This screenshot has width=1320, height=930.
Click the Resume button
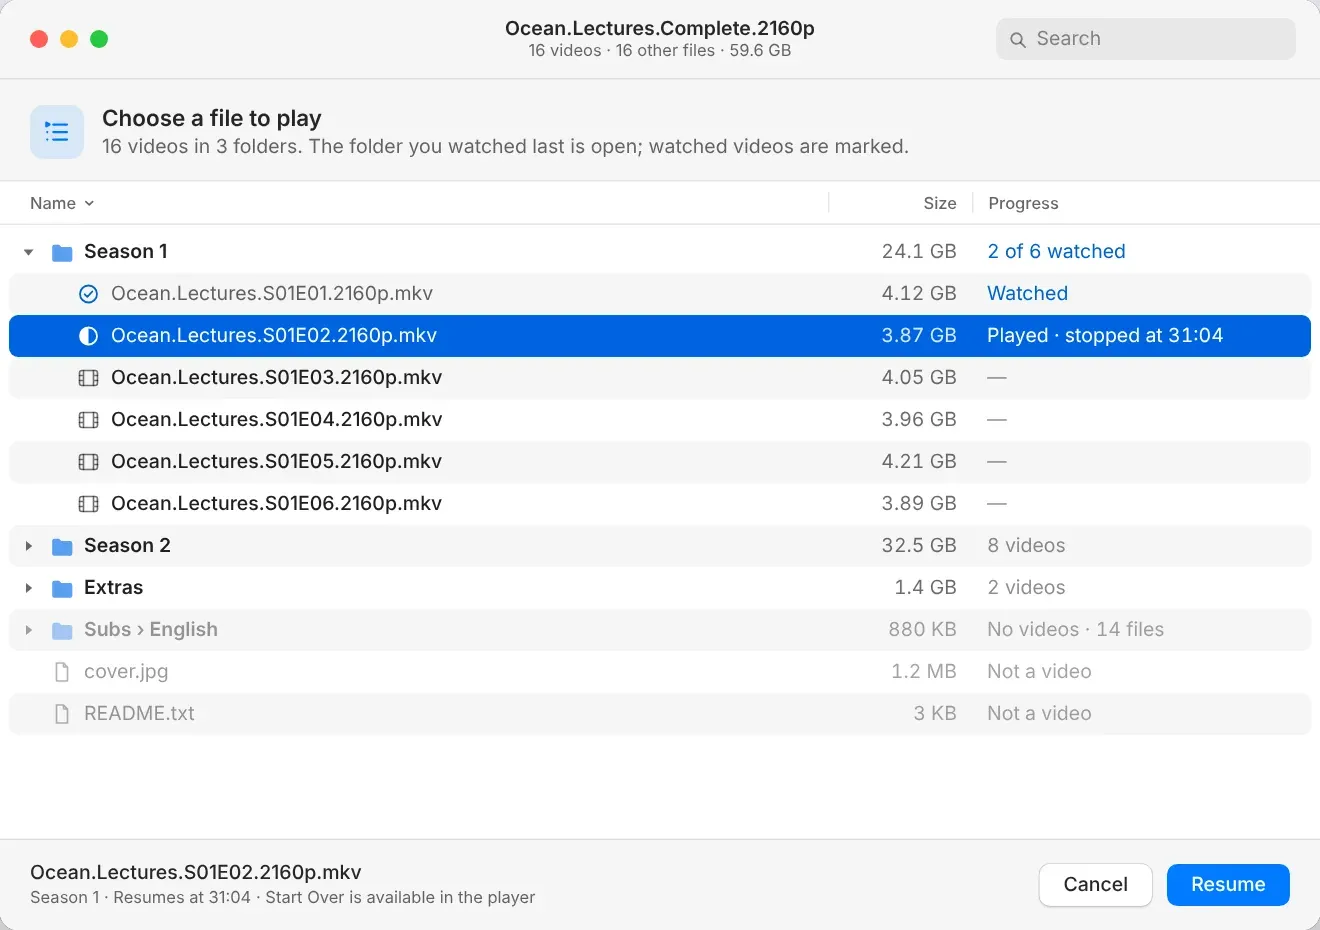[1228, 885]
